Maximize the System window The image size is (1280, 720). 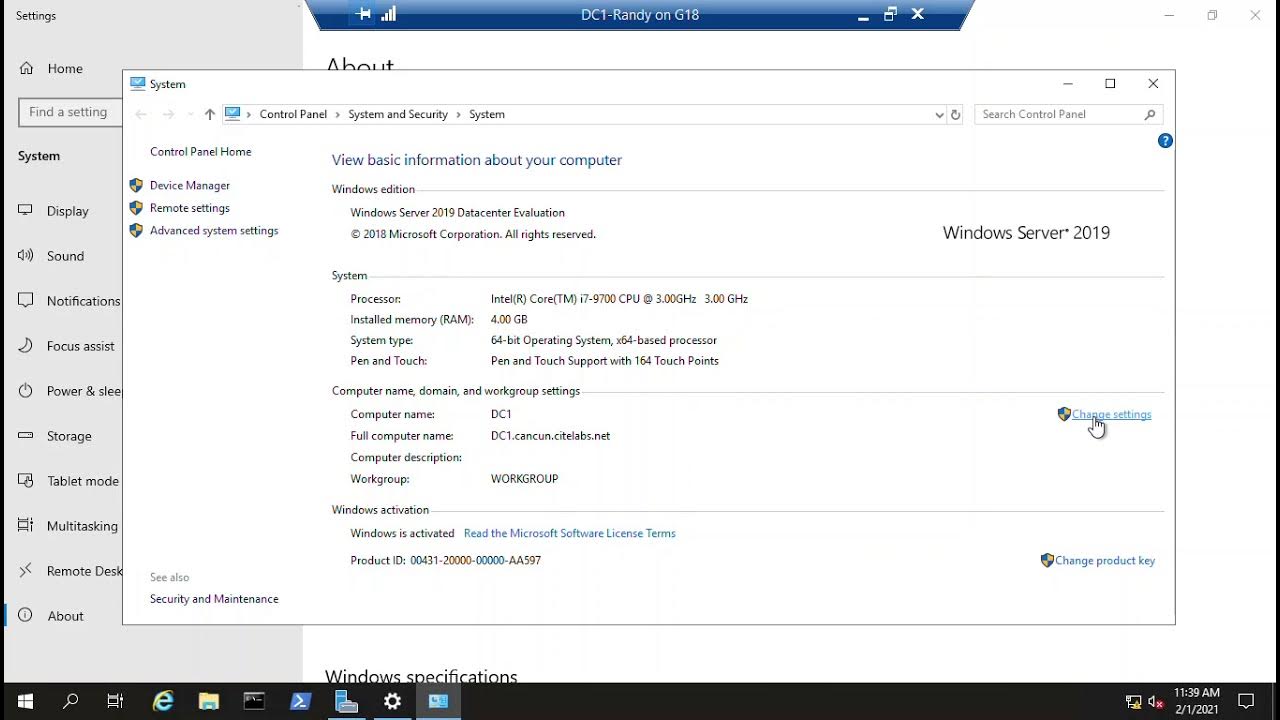click(1110, 84)
